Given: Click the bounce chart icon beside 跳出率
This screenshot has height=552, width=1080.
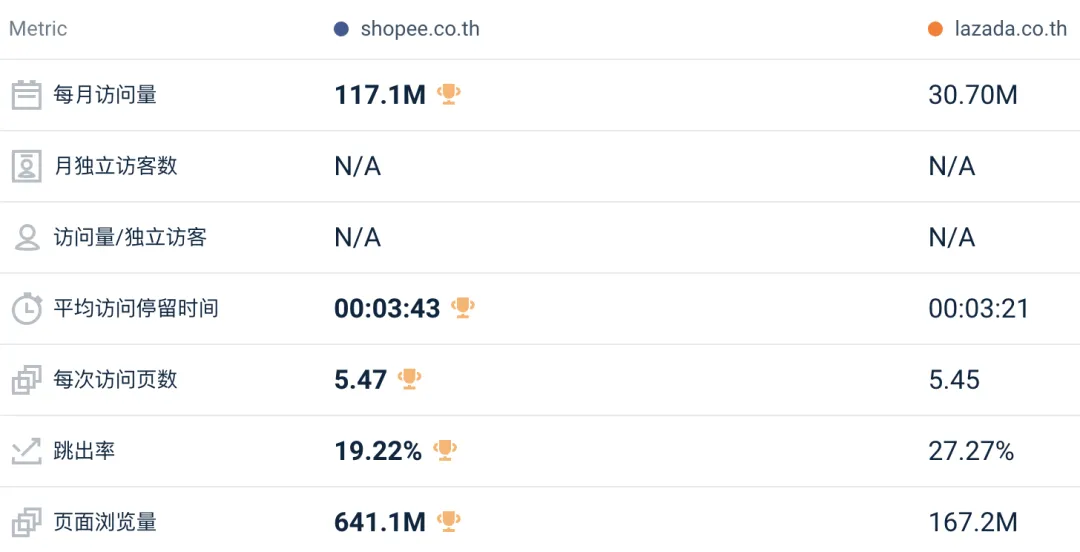Looking at the screenshot, I should 26,451.
